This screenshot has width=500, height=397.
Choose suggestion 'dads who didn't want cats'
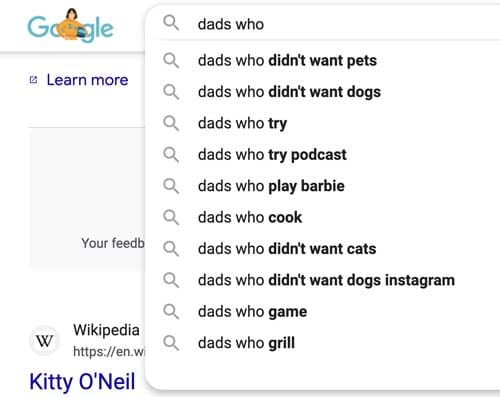tap(322, 249)
